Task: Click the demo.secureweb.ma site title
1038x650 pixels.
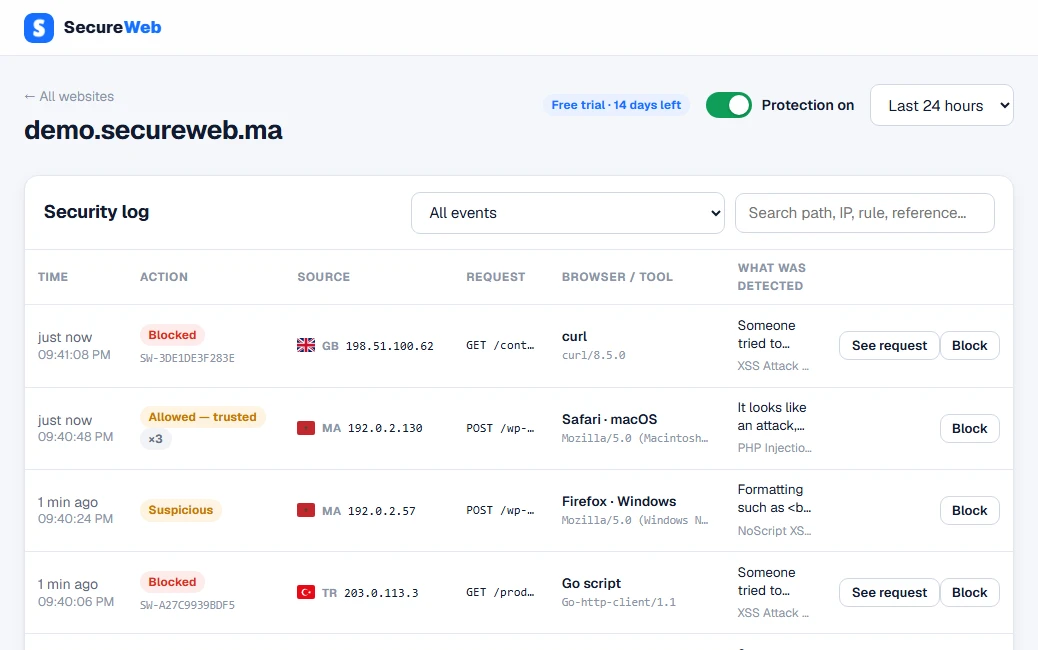Action: (x=153, y=130)
